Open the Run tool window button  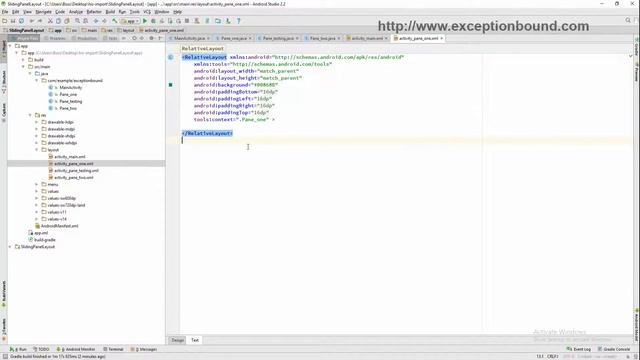tap(18, 349)
